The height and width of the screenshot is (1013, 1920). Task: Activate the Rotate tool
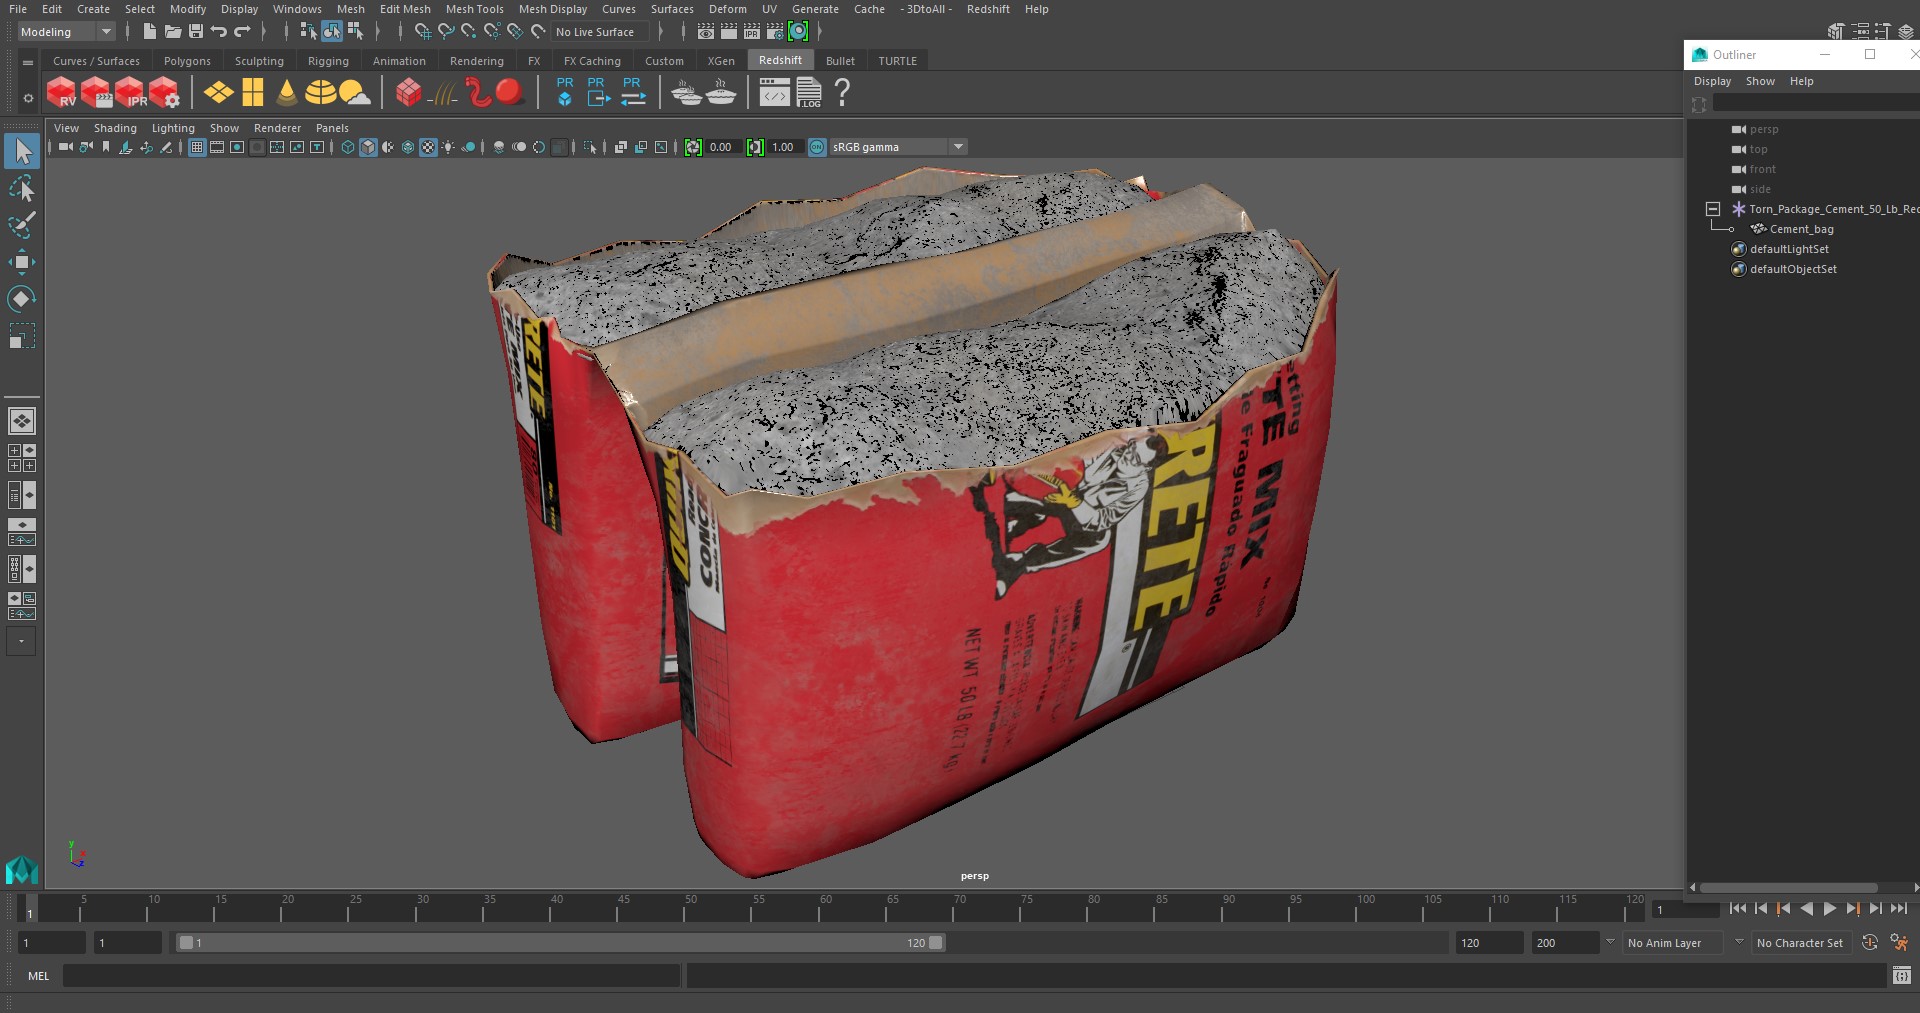tap(21, 299)
